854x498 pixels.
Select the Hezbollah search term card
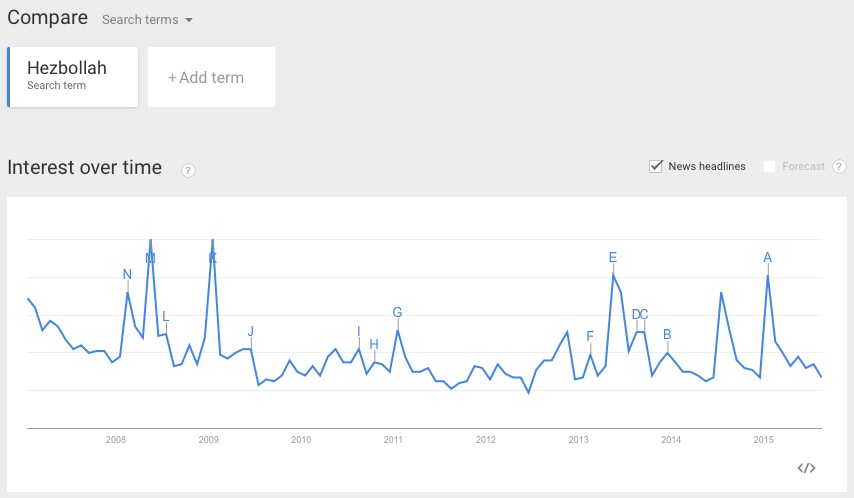[x=73, y=77]
